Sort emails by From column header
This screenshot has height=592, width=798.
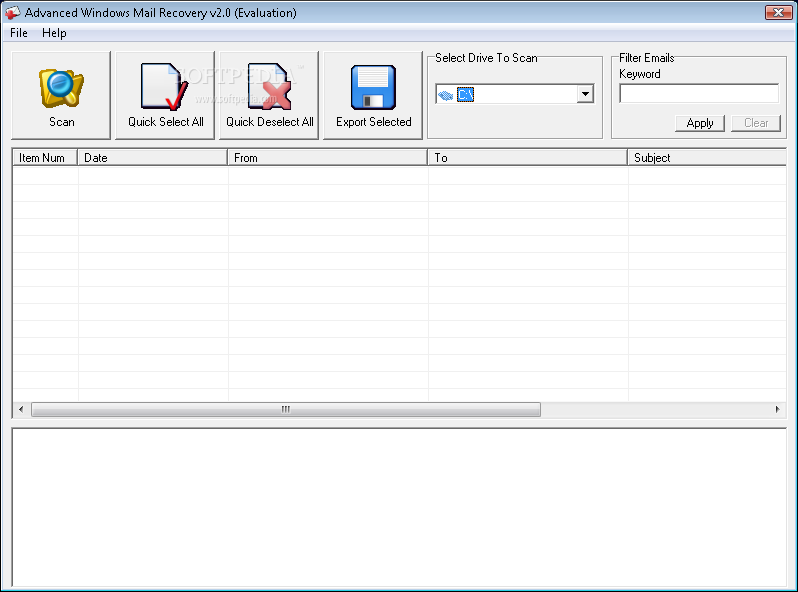point(327,158)
